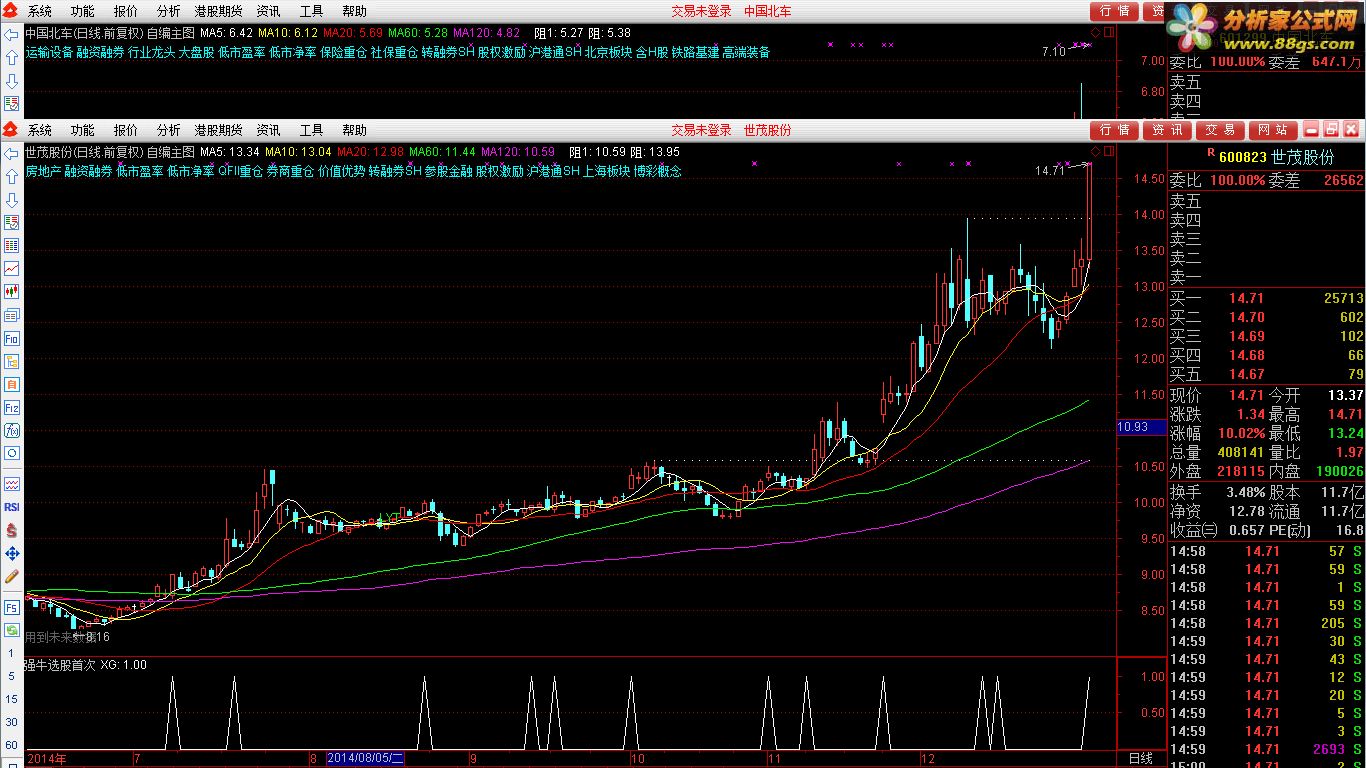
Task: Switch to the candlestick K-line chart icon
Action: click(x=11, y=292)
